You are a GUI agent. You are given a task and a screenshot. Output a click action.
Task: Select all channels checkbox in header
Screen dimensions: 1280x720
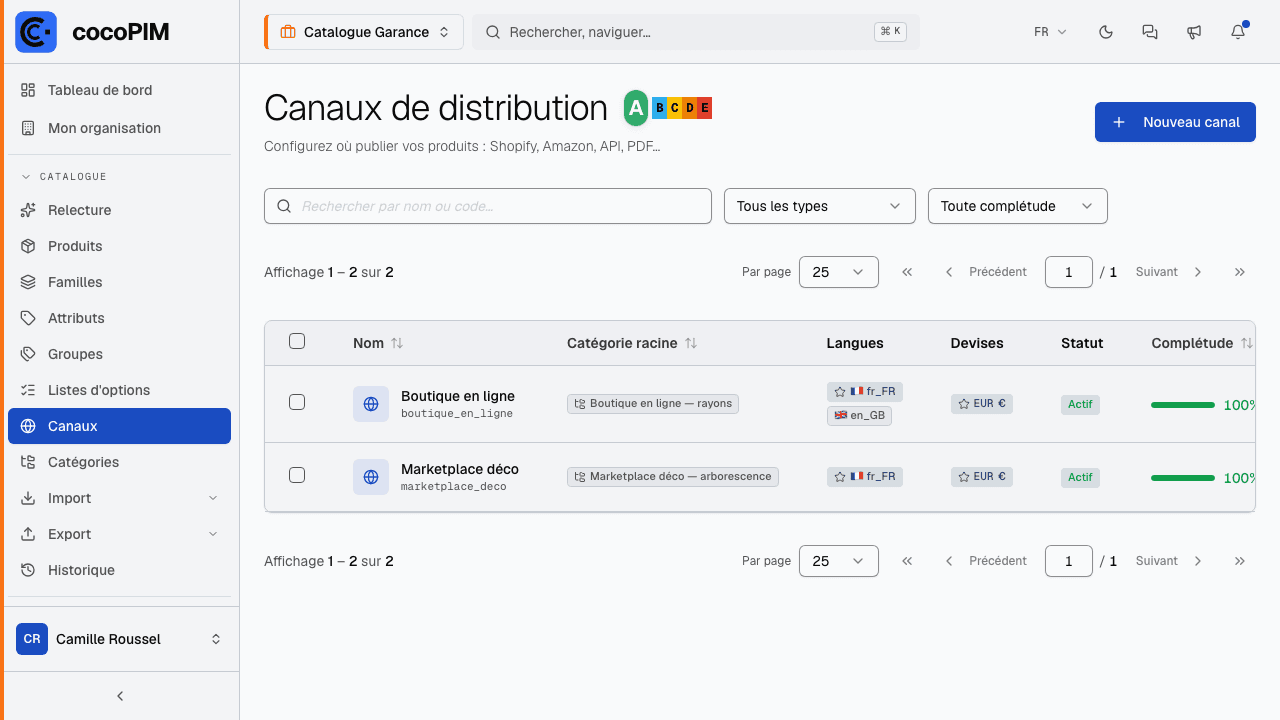pos(297,341)
